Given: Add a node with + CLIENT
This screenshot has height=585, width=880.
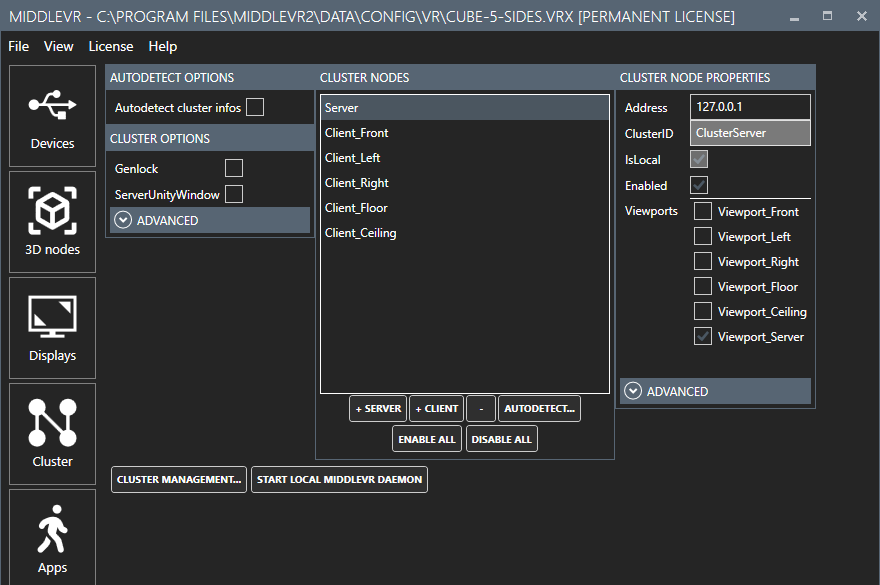Looking at the screenshot, I should coord(437,408).
